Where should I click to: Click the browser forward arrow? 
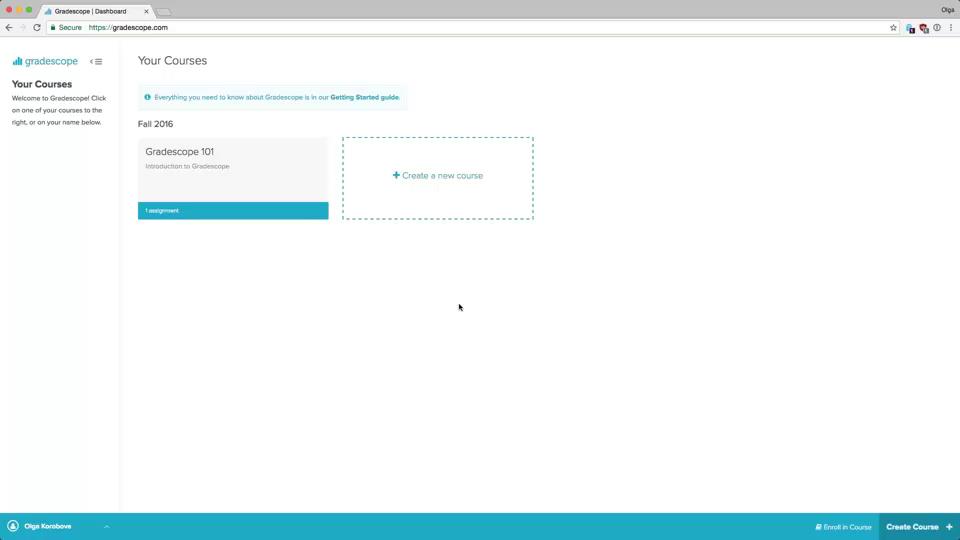point(23,28)
